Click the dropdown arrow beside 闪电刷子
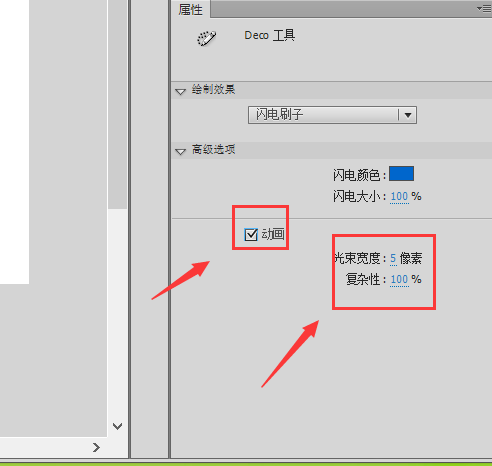The height and width of the screenshot is (466, 492). [408, 115]
